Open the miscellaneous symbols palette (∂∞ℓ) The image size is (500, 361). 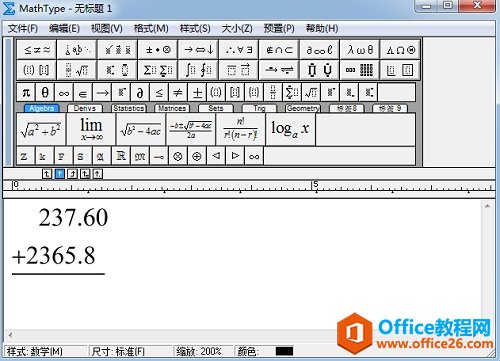(x=320, y=50)
